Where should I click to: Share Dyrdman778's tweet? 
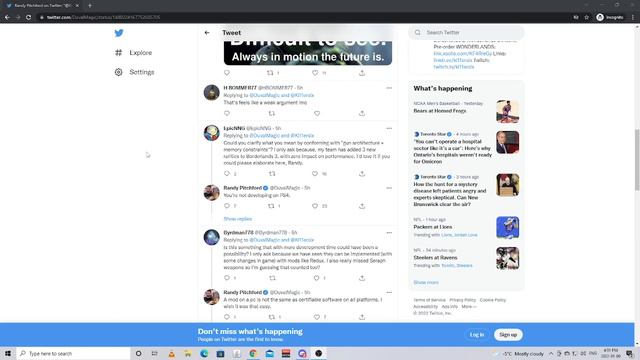[362, 278]
